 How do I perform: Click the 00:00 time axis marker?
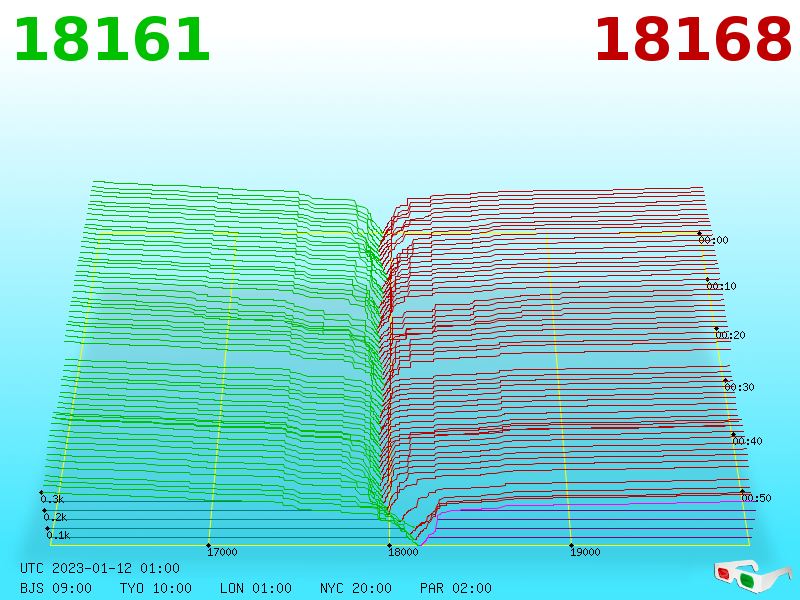click(713, 240)
